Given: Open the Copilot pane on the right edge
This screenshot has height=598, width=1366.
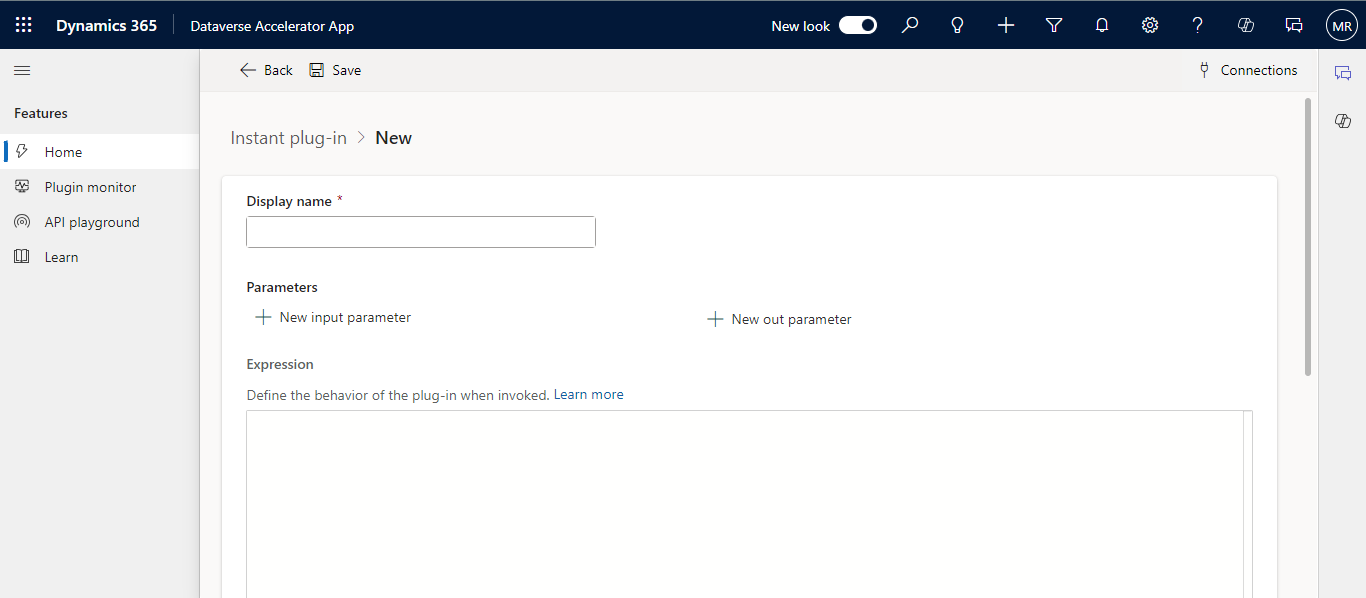Looking at the screenshot, I should tap(1342, 120).
